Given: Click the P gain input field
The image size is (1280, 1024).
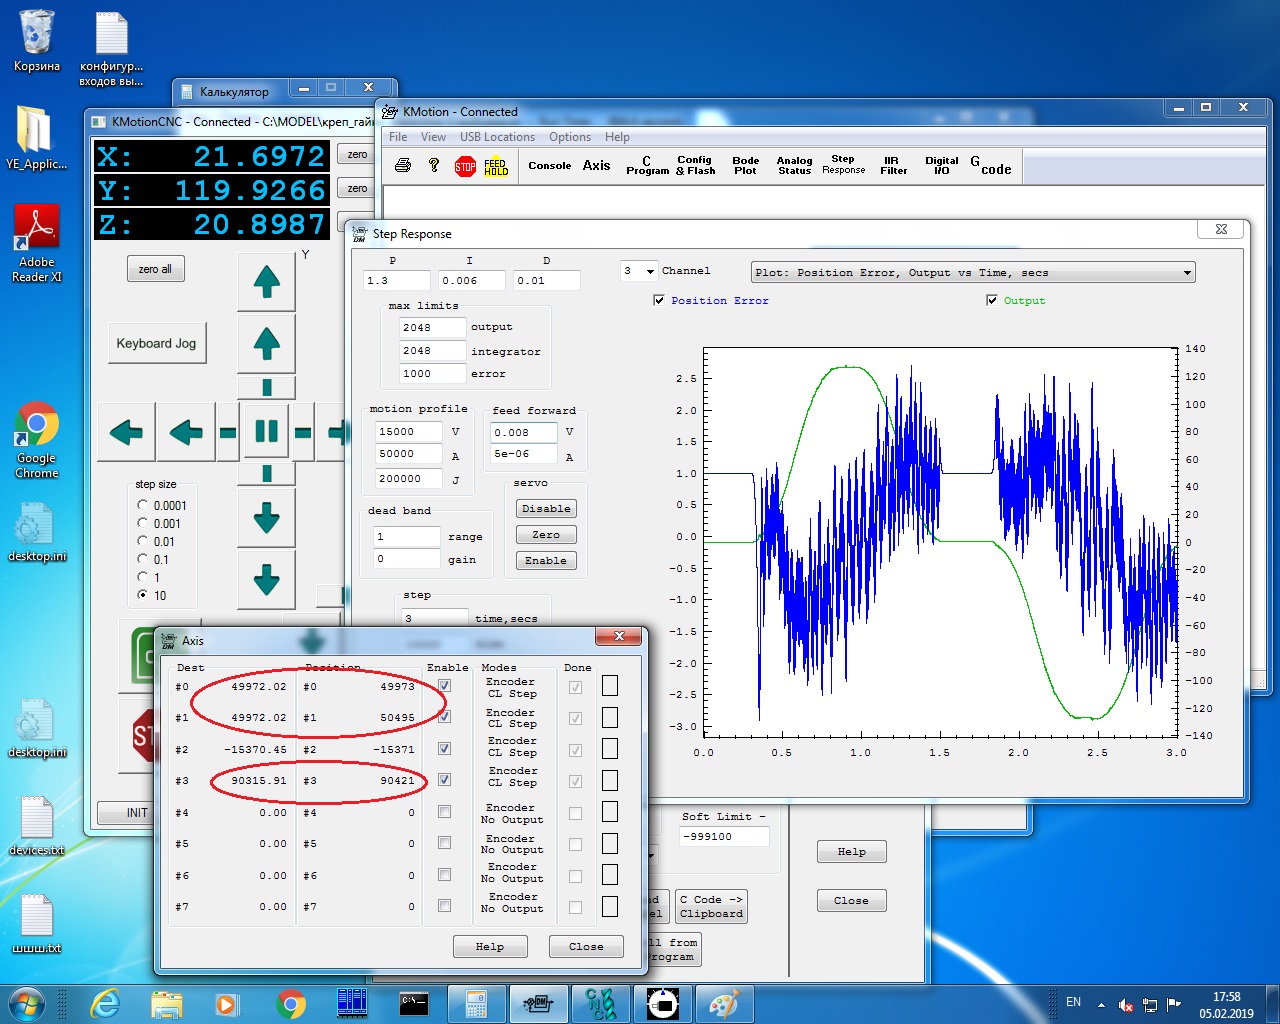Looking at the screenshot, I should (396, 281).
